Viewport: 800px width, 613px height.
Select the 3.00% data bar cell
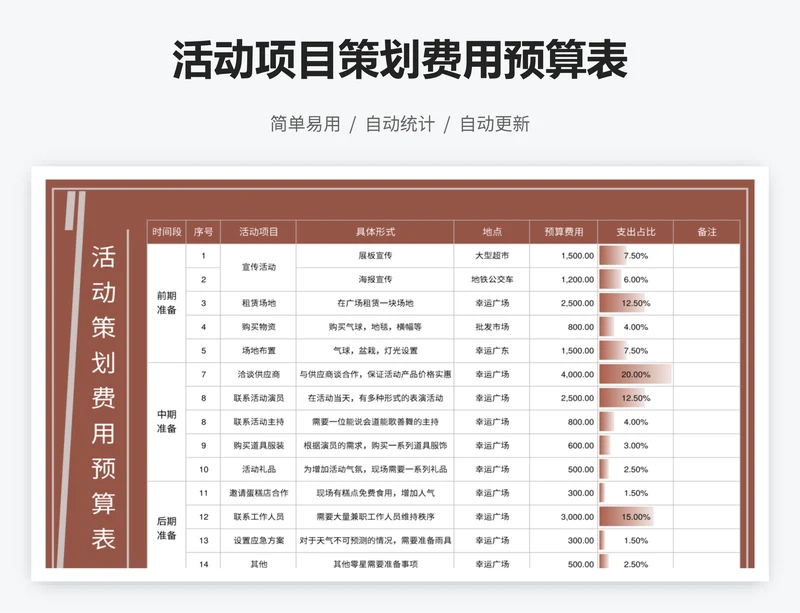click(x=636, y=446)
